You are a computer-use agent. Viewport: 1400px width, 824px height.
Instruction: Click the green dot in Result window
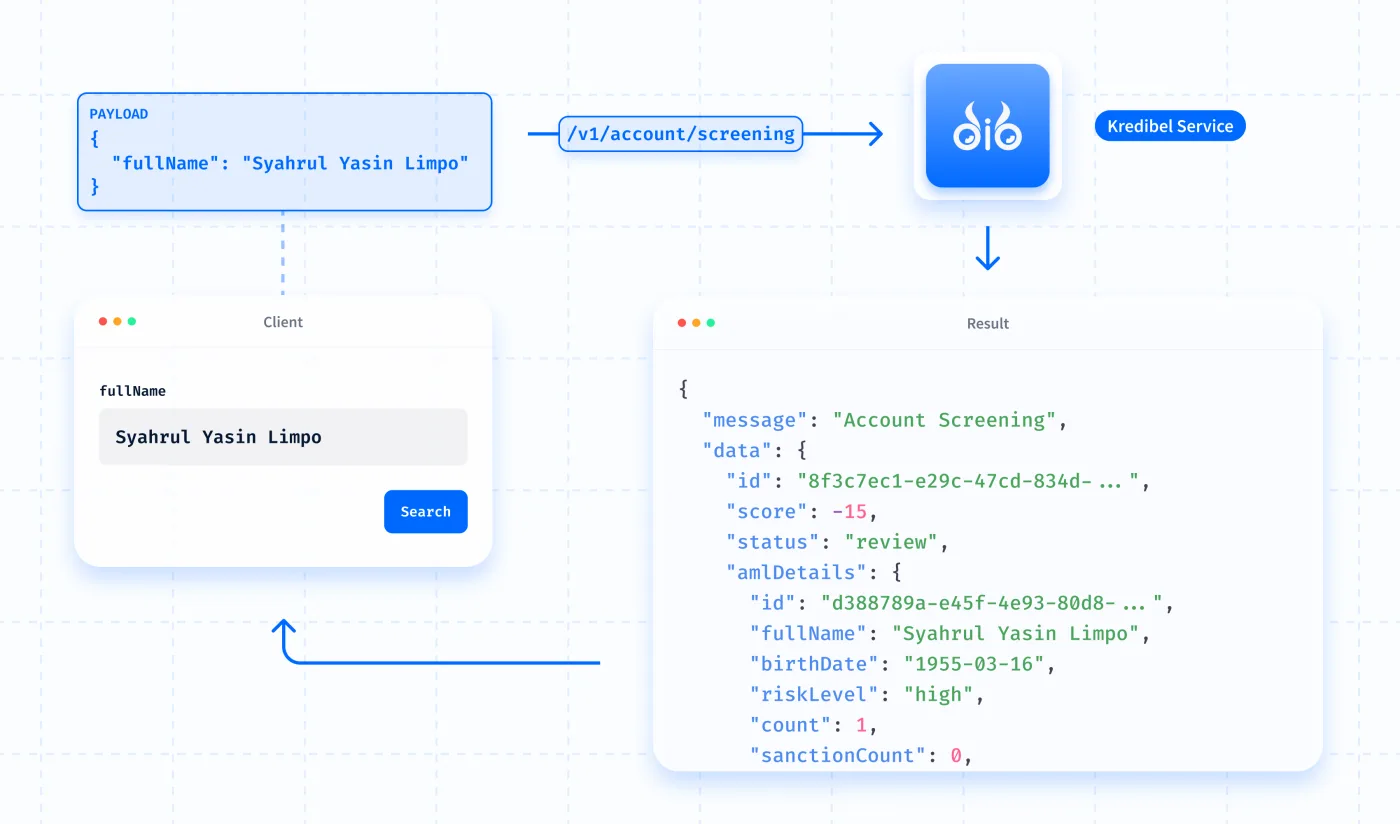[711, 323]
